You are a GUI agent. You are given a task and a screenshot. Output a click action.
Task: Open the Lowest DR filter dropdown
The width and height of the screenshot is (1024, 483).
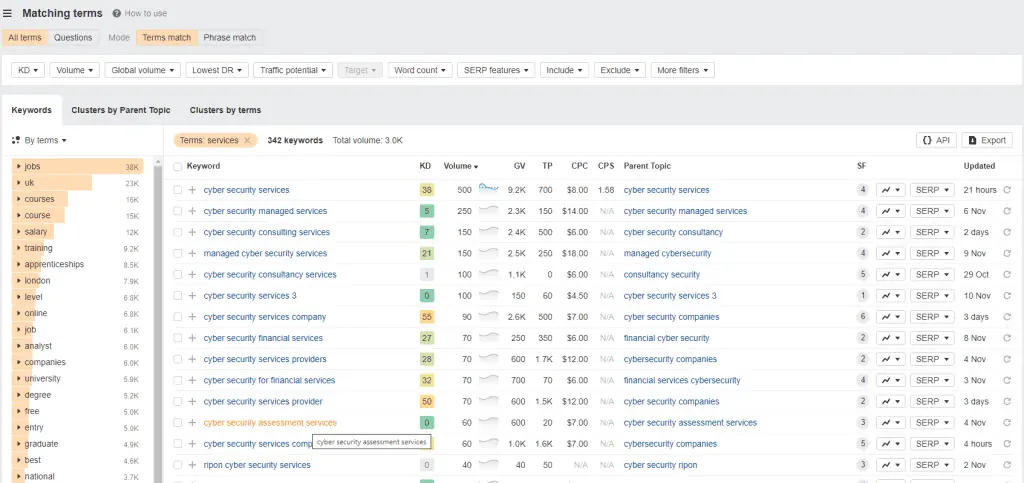click(217, 70)
